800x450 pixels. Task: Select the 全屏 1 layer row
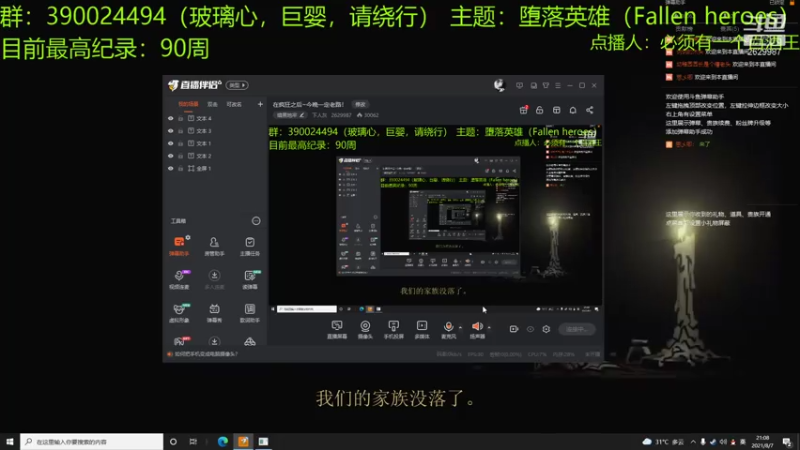pyautogui.click(x=215, y=168)
